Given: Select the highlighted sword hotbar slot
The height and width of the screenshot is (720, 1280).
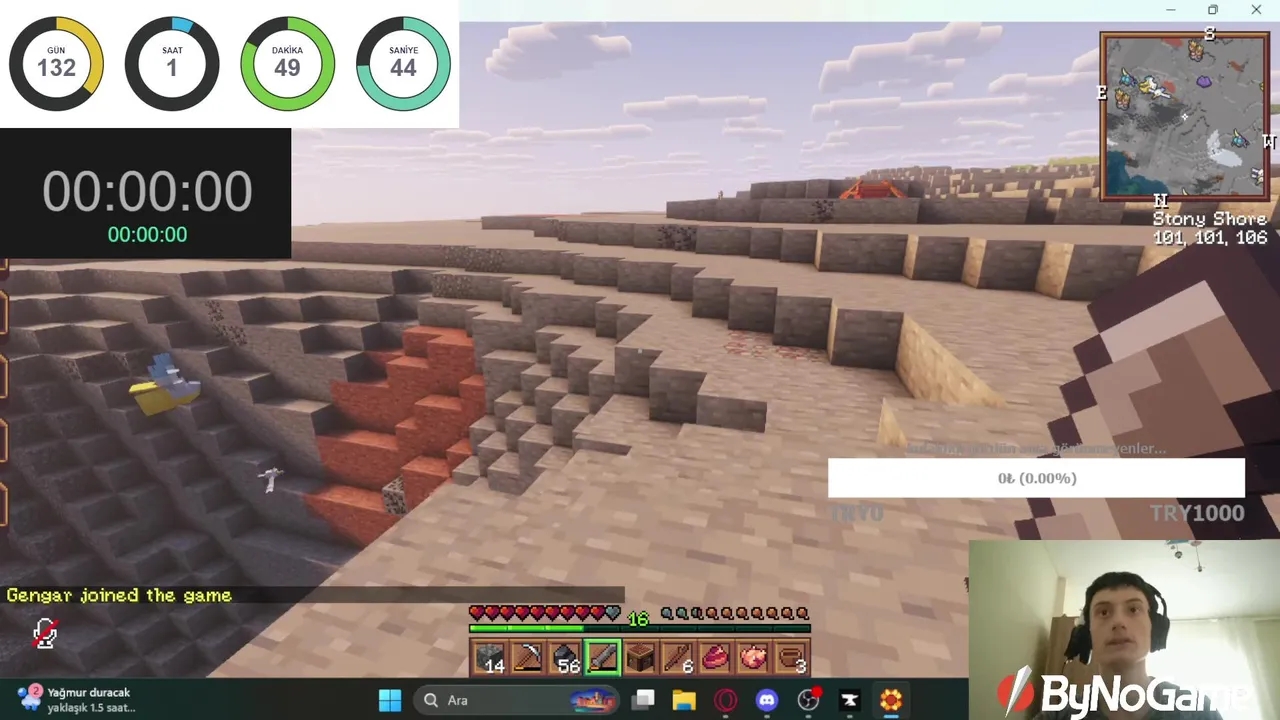Looking at the screenshot, I should coord(602,658).
